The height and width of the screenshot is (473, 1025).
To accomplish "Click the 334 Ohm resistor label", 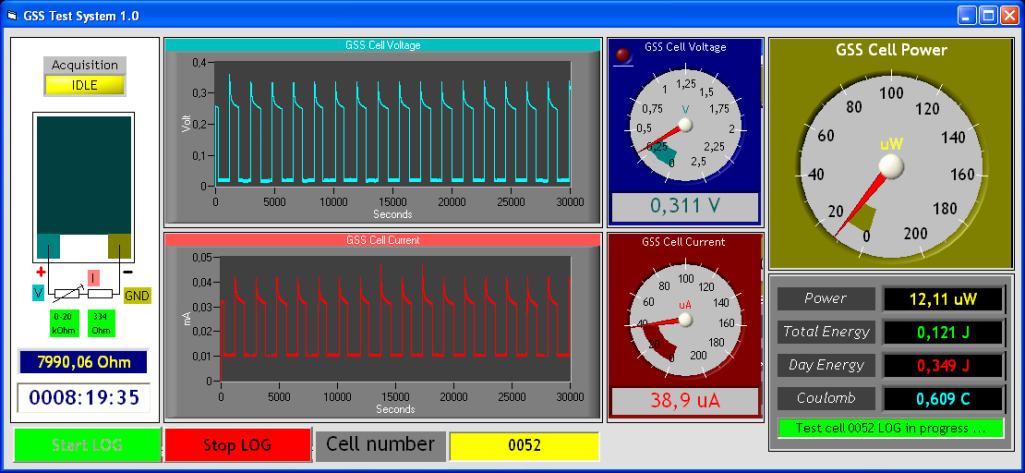I will tap(101, 323).
